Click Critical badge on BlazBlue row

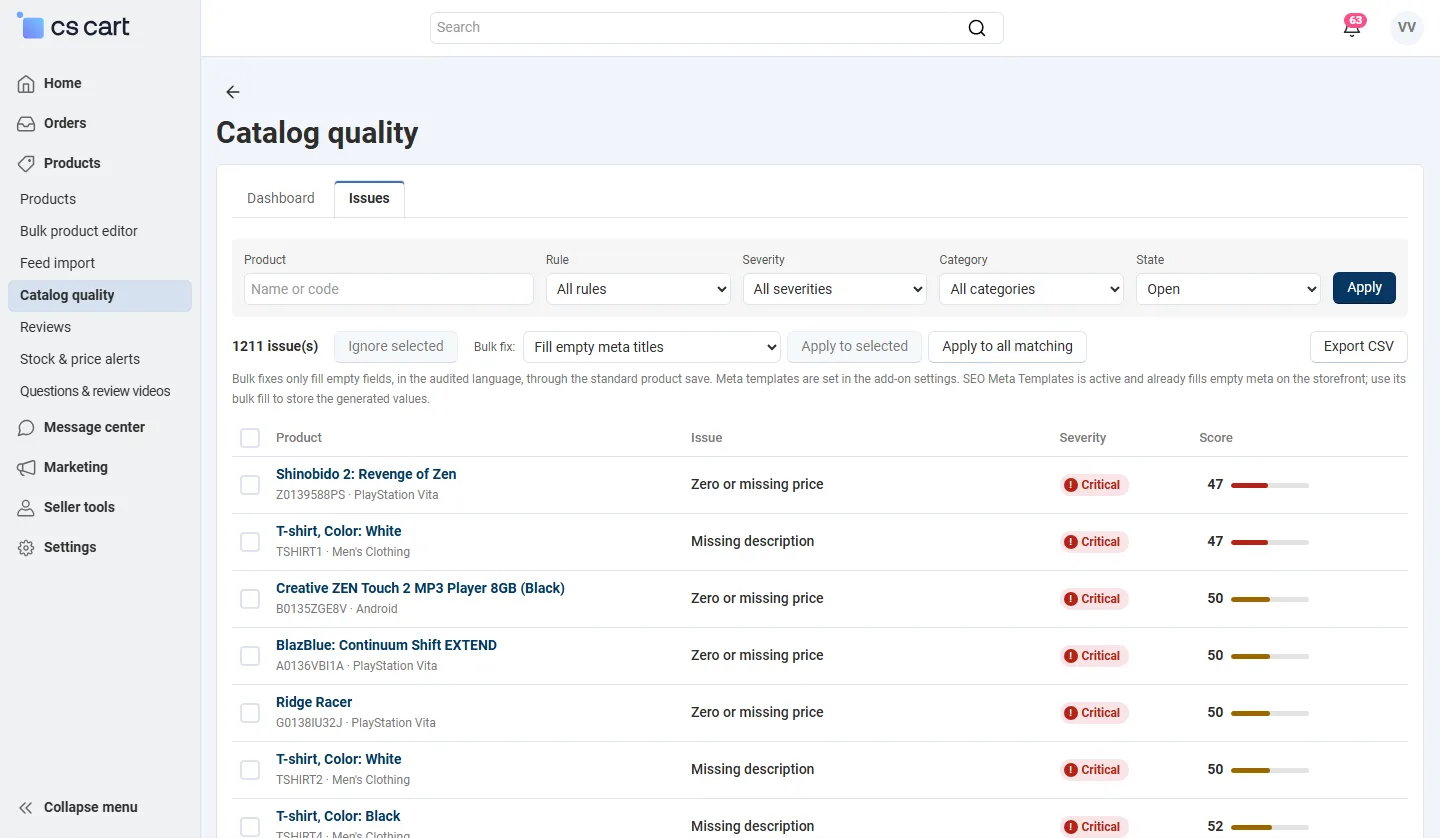[1094, 656]
